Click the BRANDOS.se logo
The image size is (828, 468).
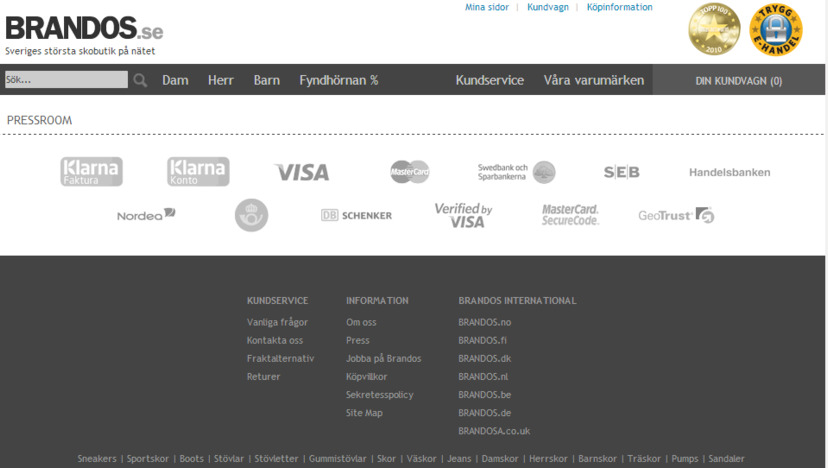click(84, 28)
